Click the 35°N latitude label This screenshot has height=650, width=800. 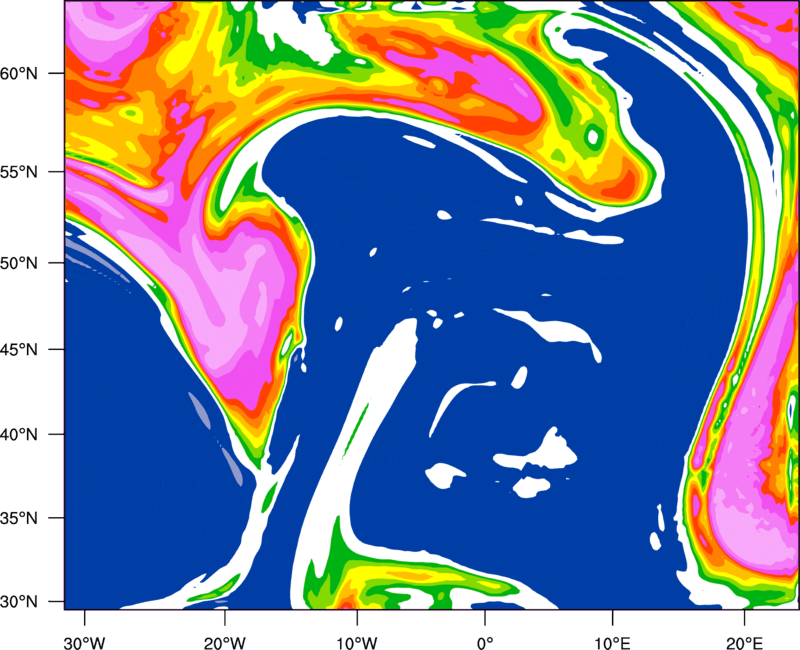tap(19, 518)
